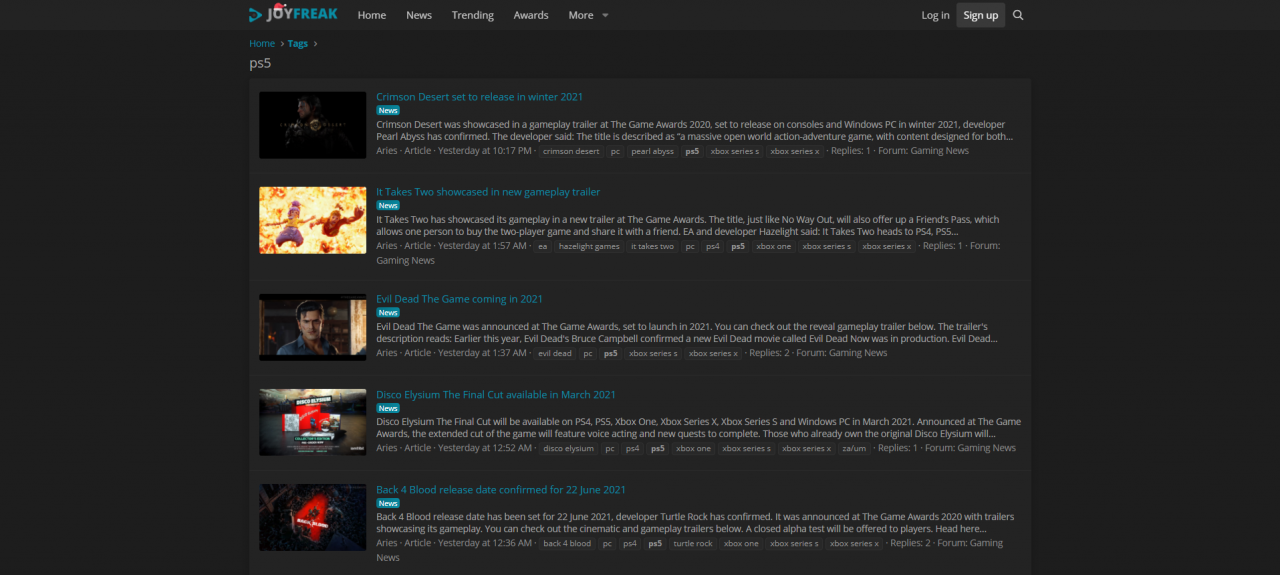
Task: Click News badge under Back 4 Blood title
Action: point(388,504)
